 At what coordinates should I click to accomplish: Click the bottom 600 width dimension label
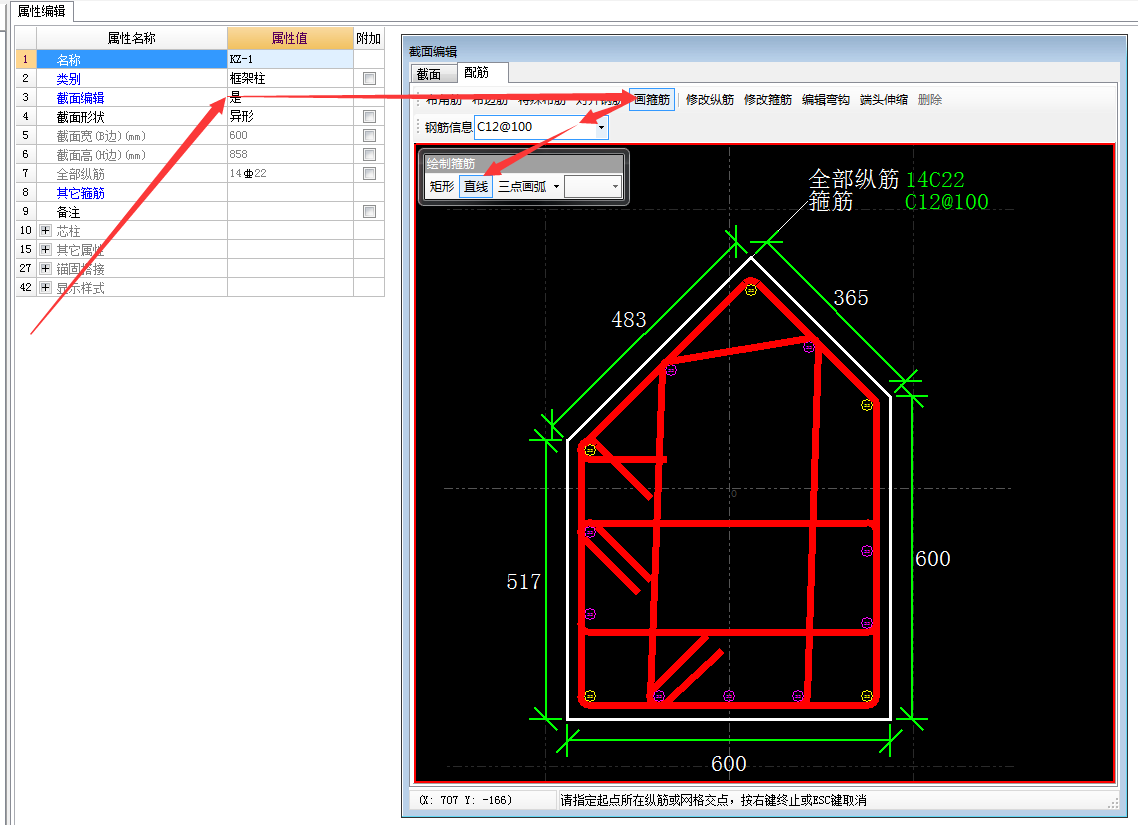729,763
